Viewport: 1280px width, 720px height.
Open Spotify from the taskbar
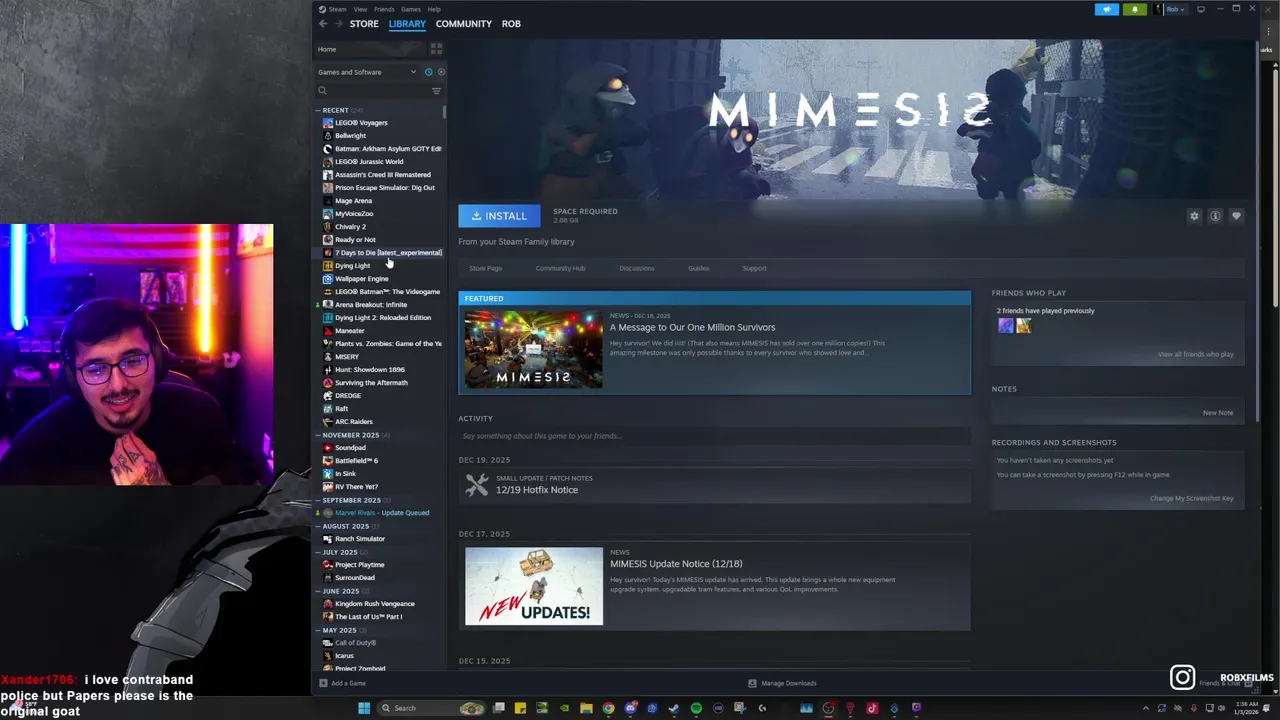(x=696, y=708)
